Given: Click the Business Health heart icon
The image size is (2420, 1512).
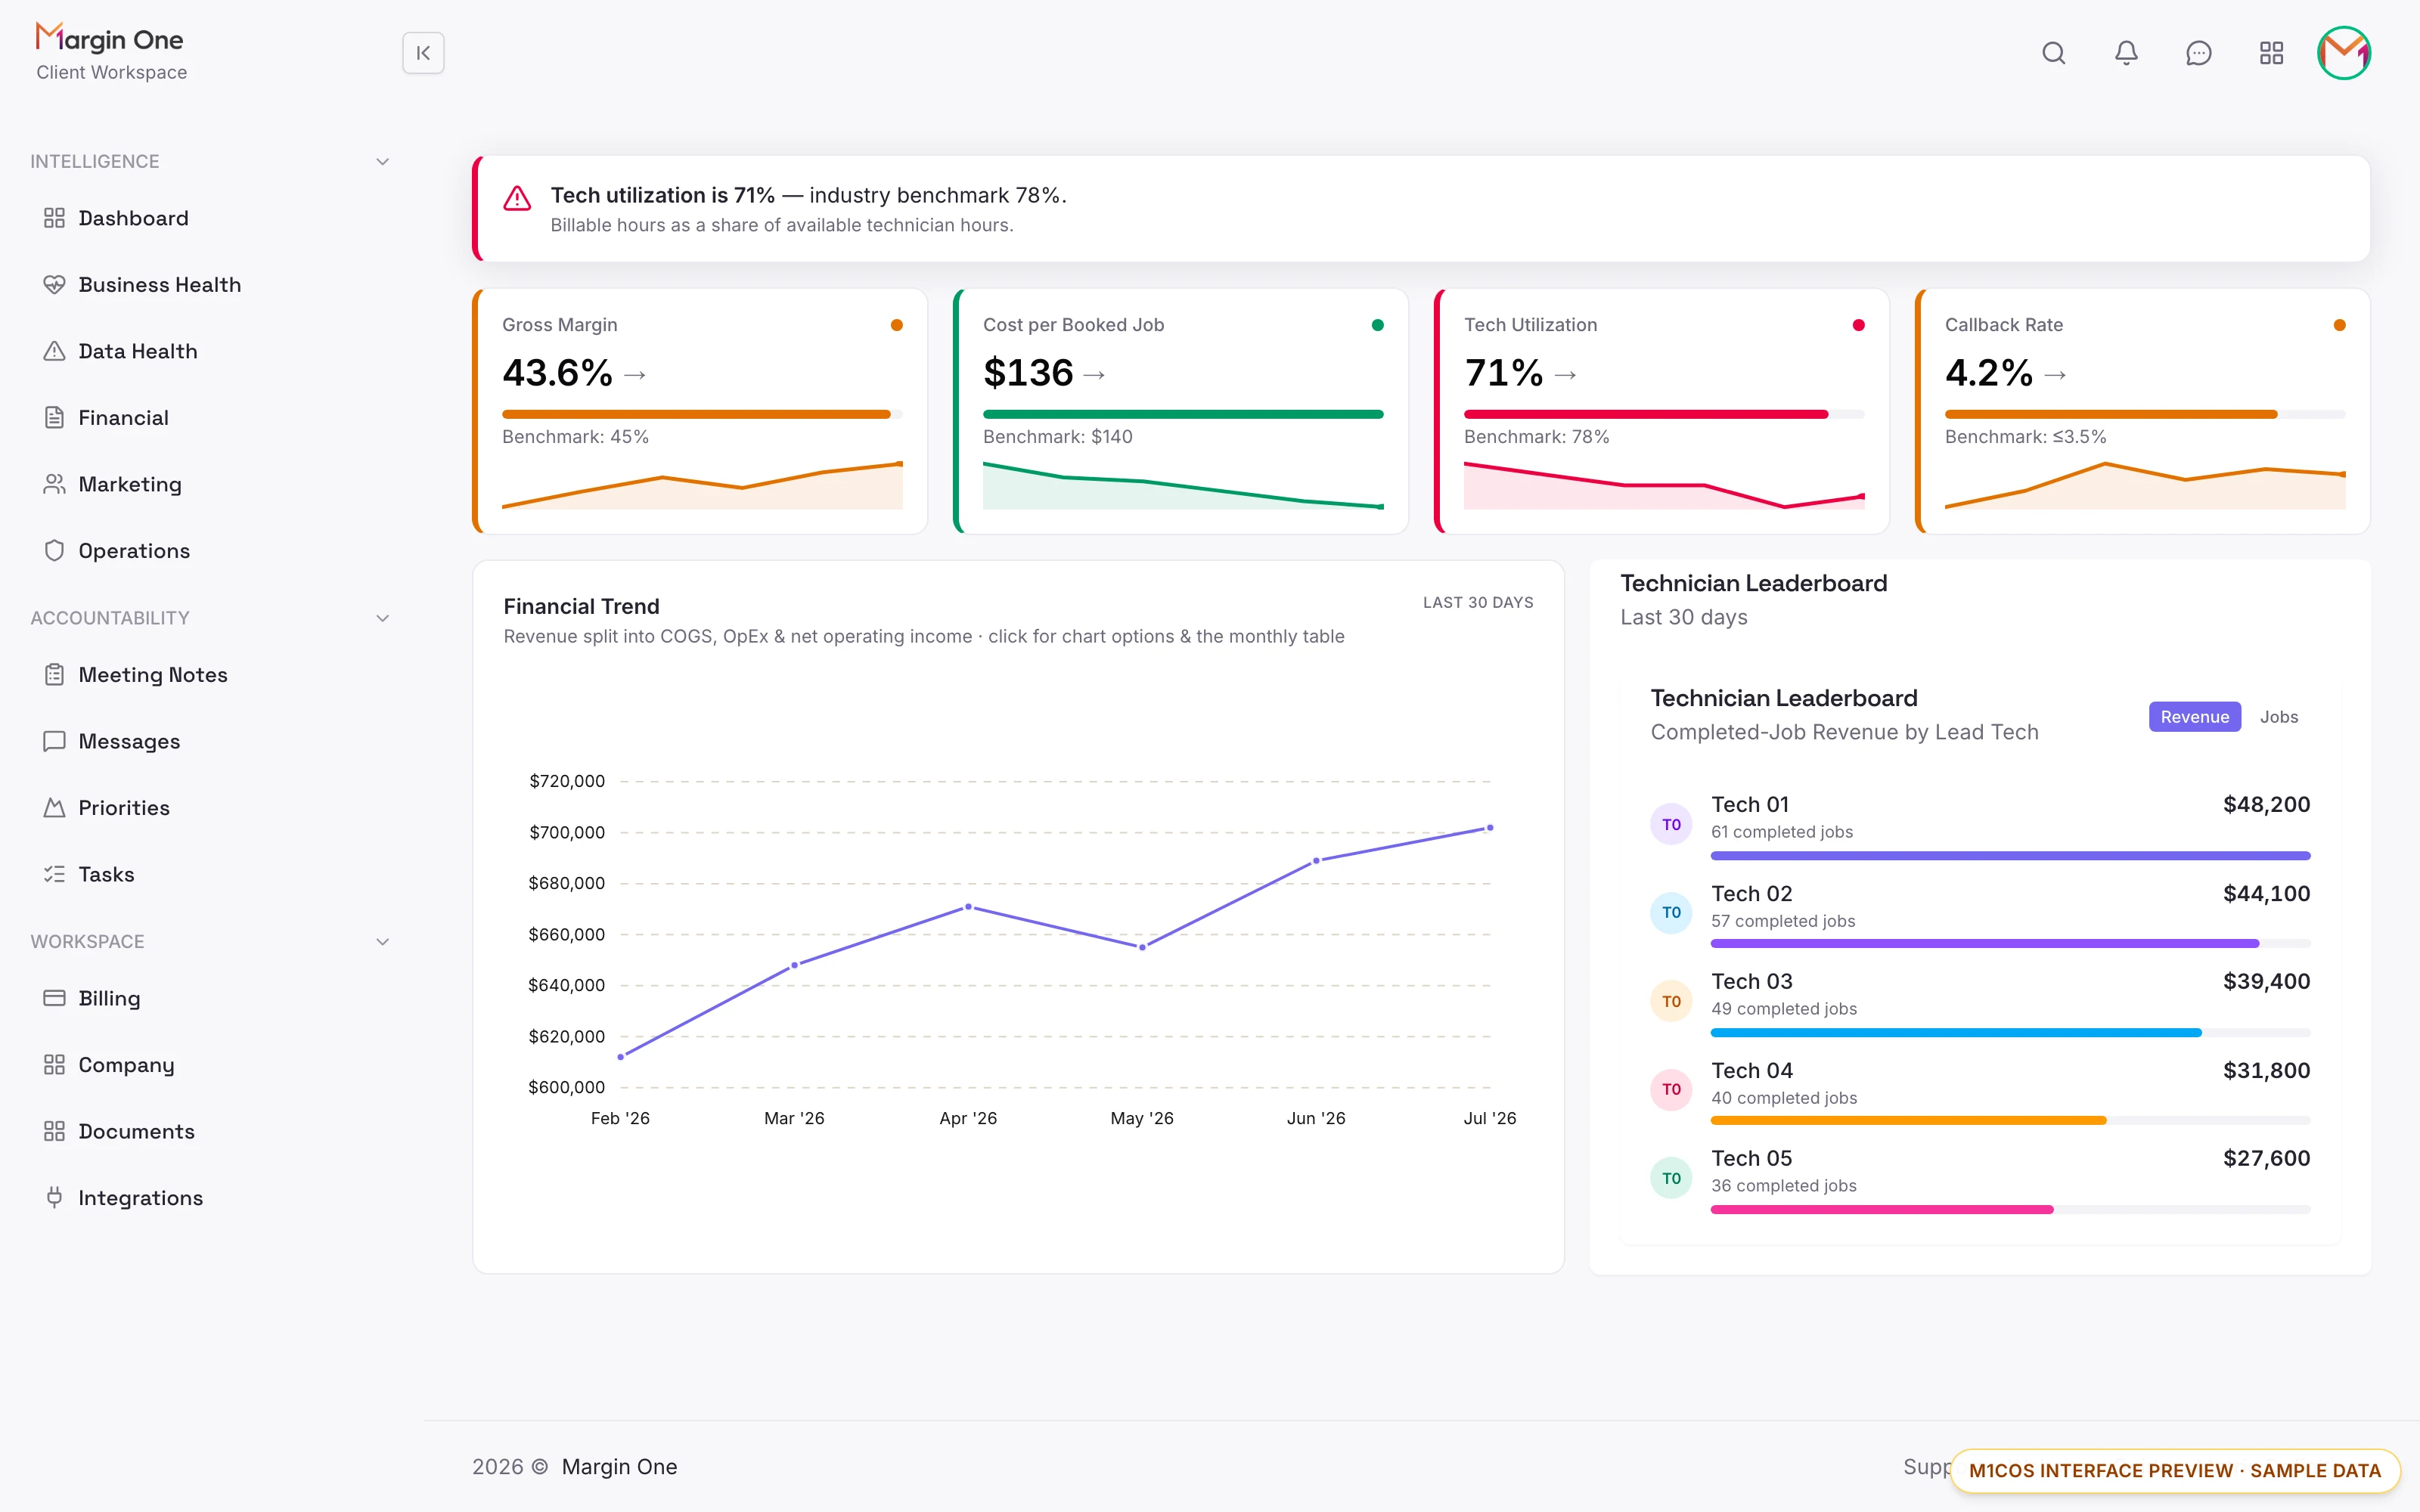Looking at the screenshot, I should tap(54, 285).
